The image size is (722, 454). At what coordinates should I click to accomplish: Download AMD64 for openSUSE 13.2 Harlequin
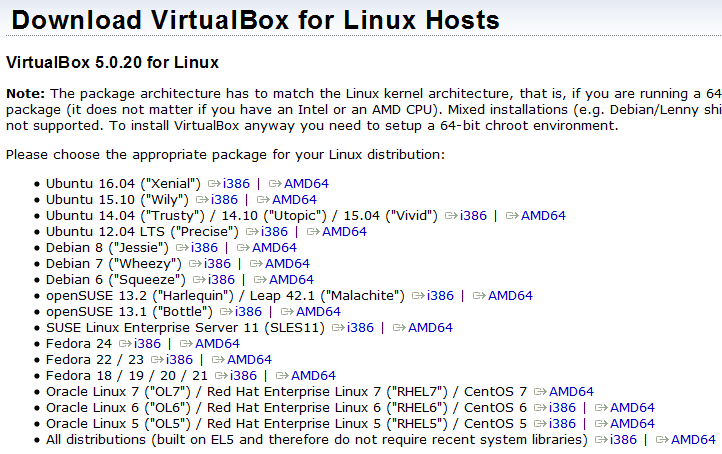click(510, 296)
